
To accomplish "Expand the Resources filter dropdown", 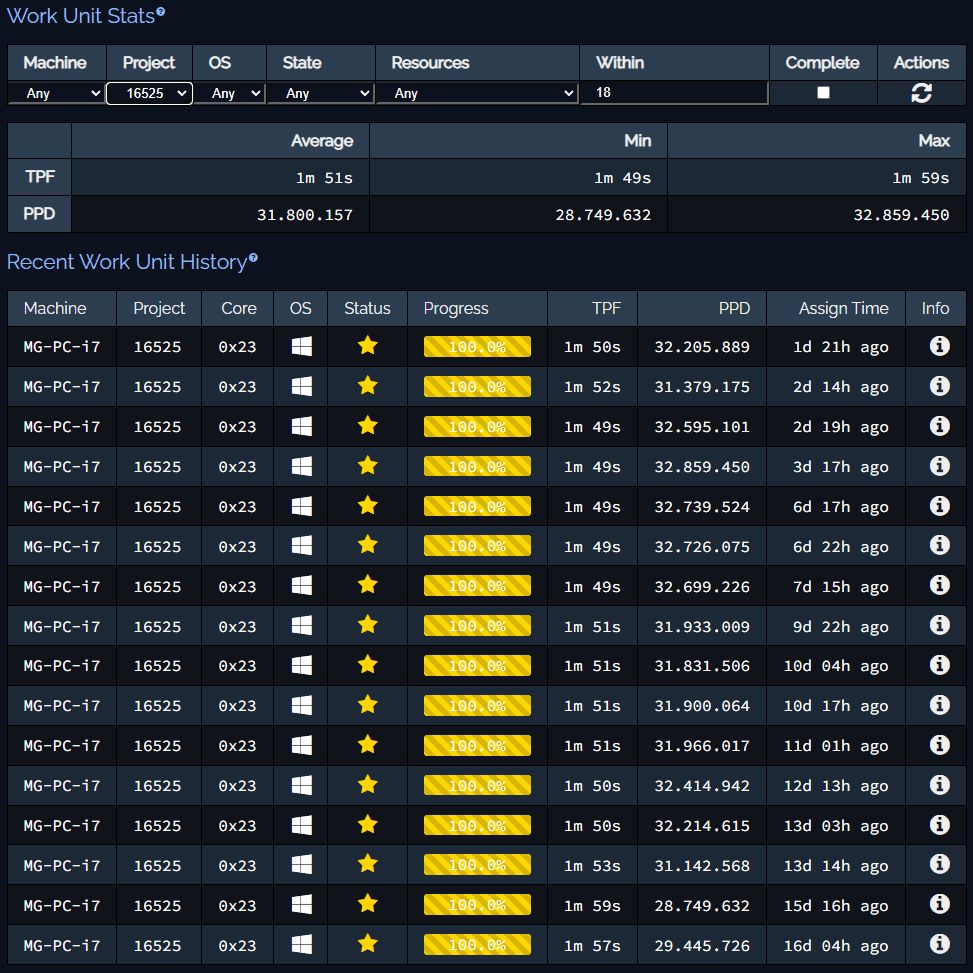I will point(477,93).
